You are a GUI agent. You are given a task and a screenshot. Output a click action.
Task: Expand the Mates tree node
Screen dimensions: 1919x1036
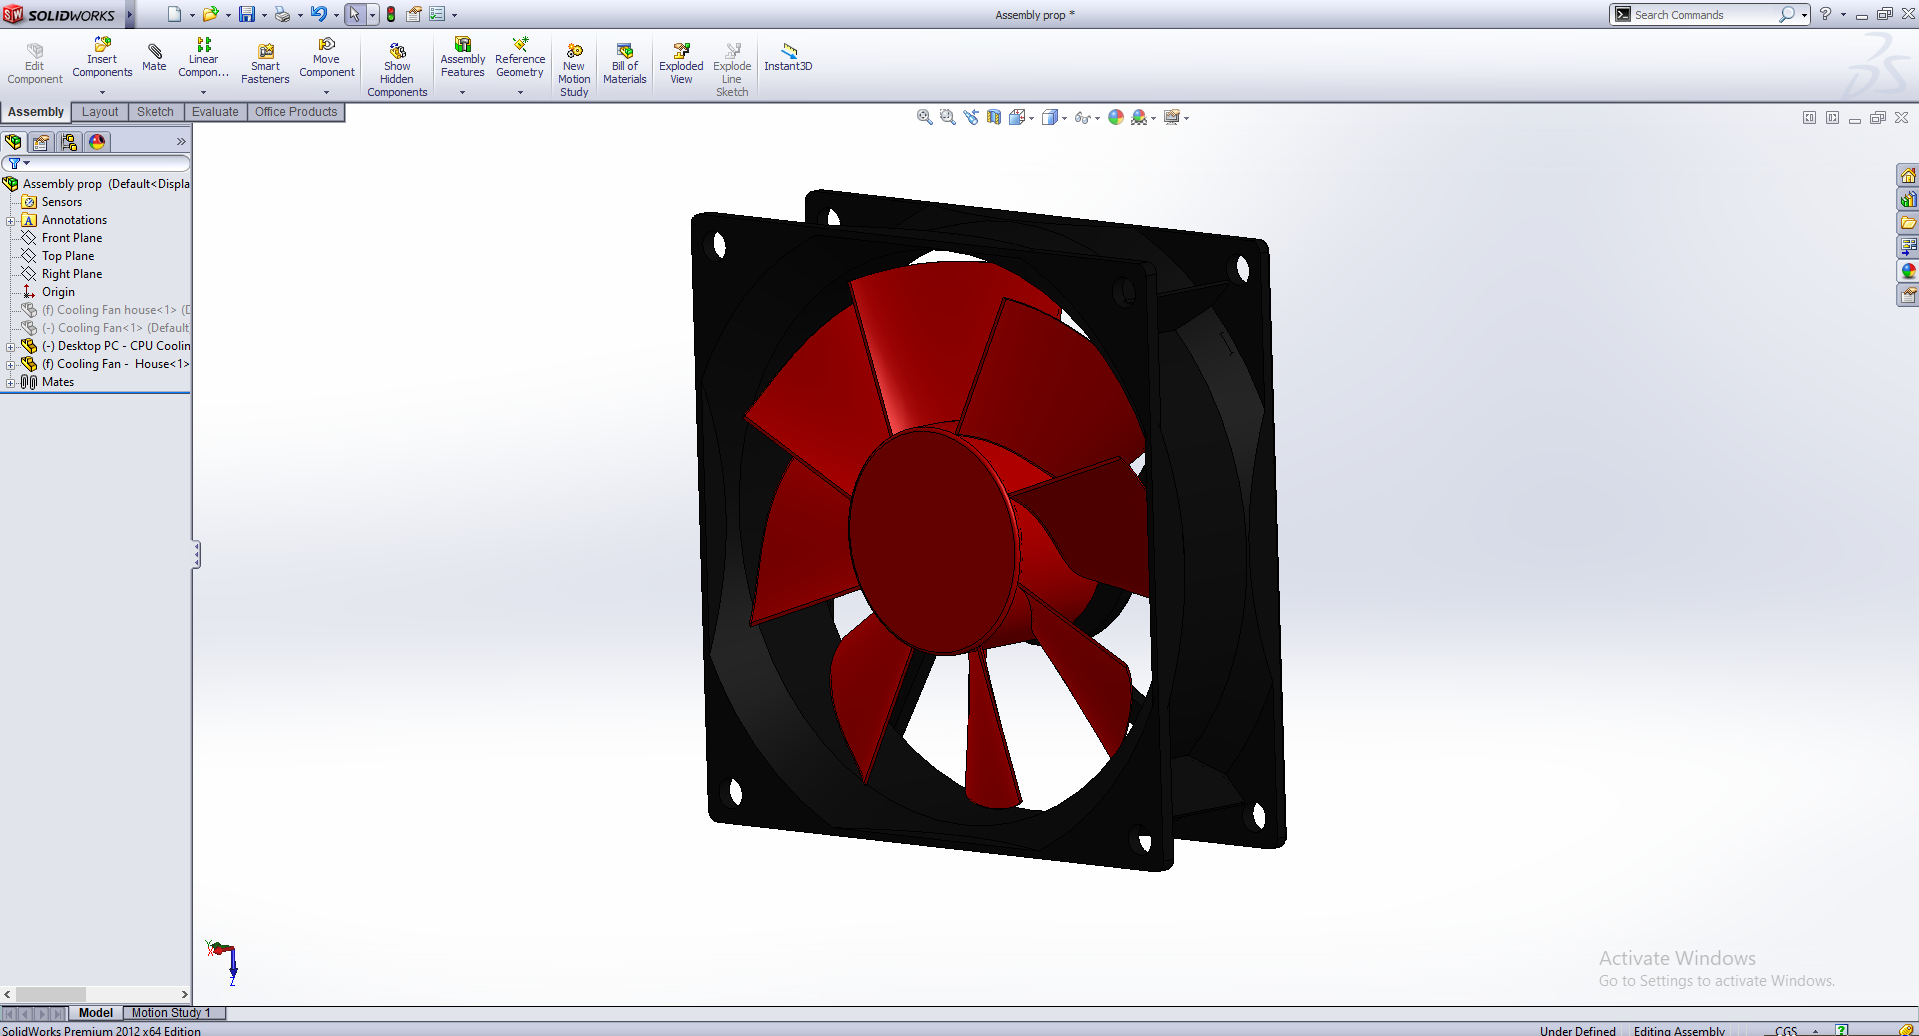pyautogui.click(x=10, y=383)
